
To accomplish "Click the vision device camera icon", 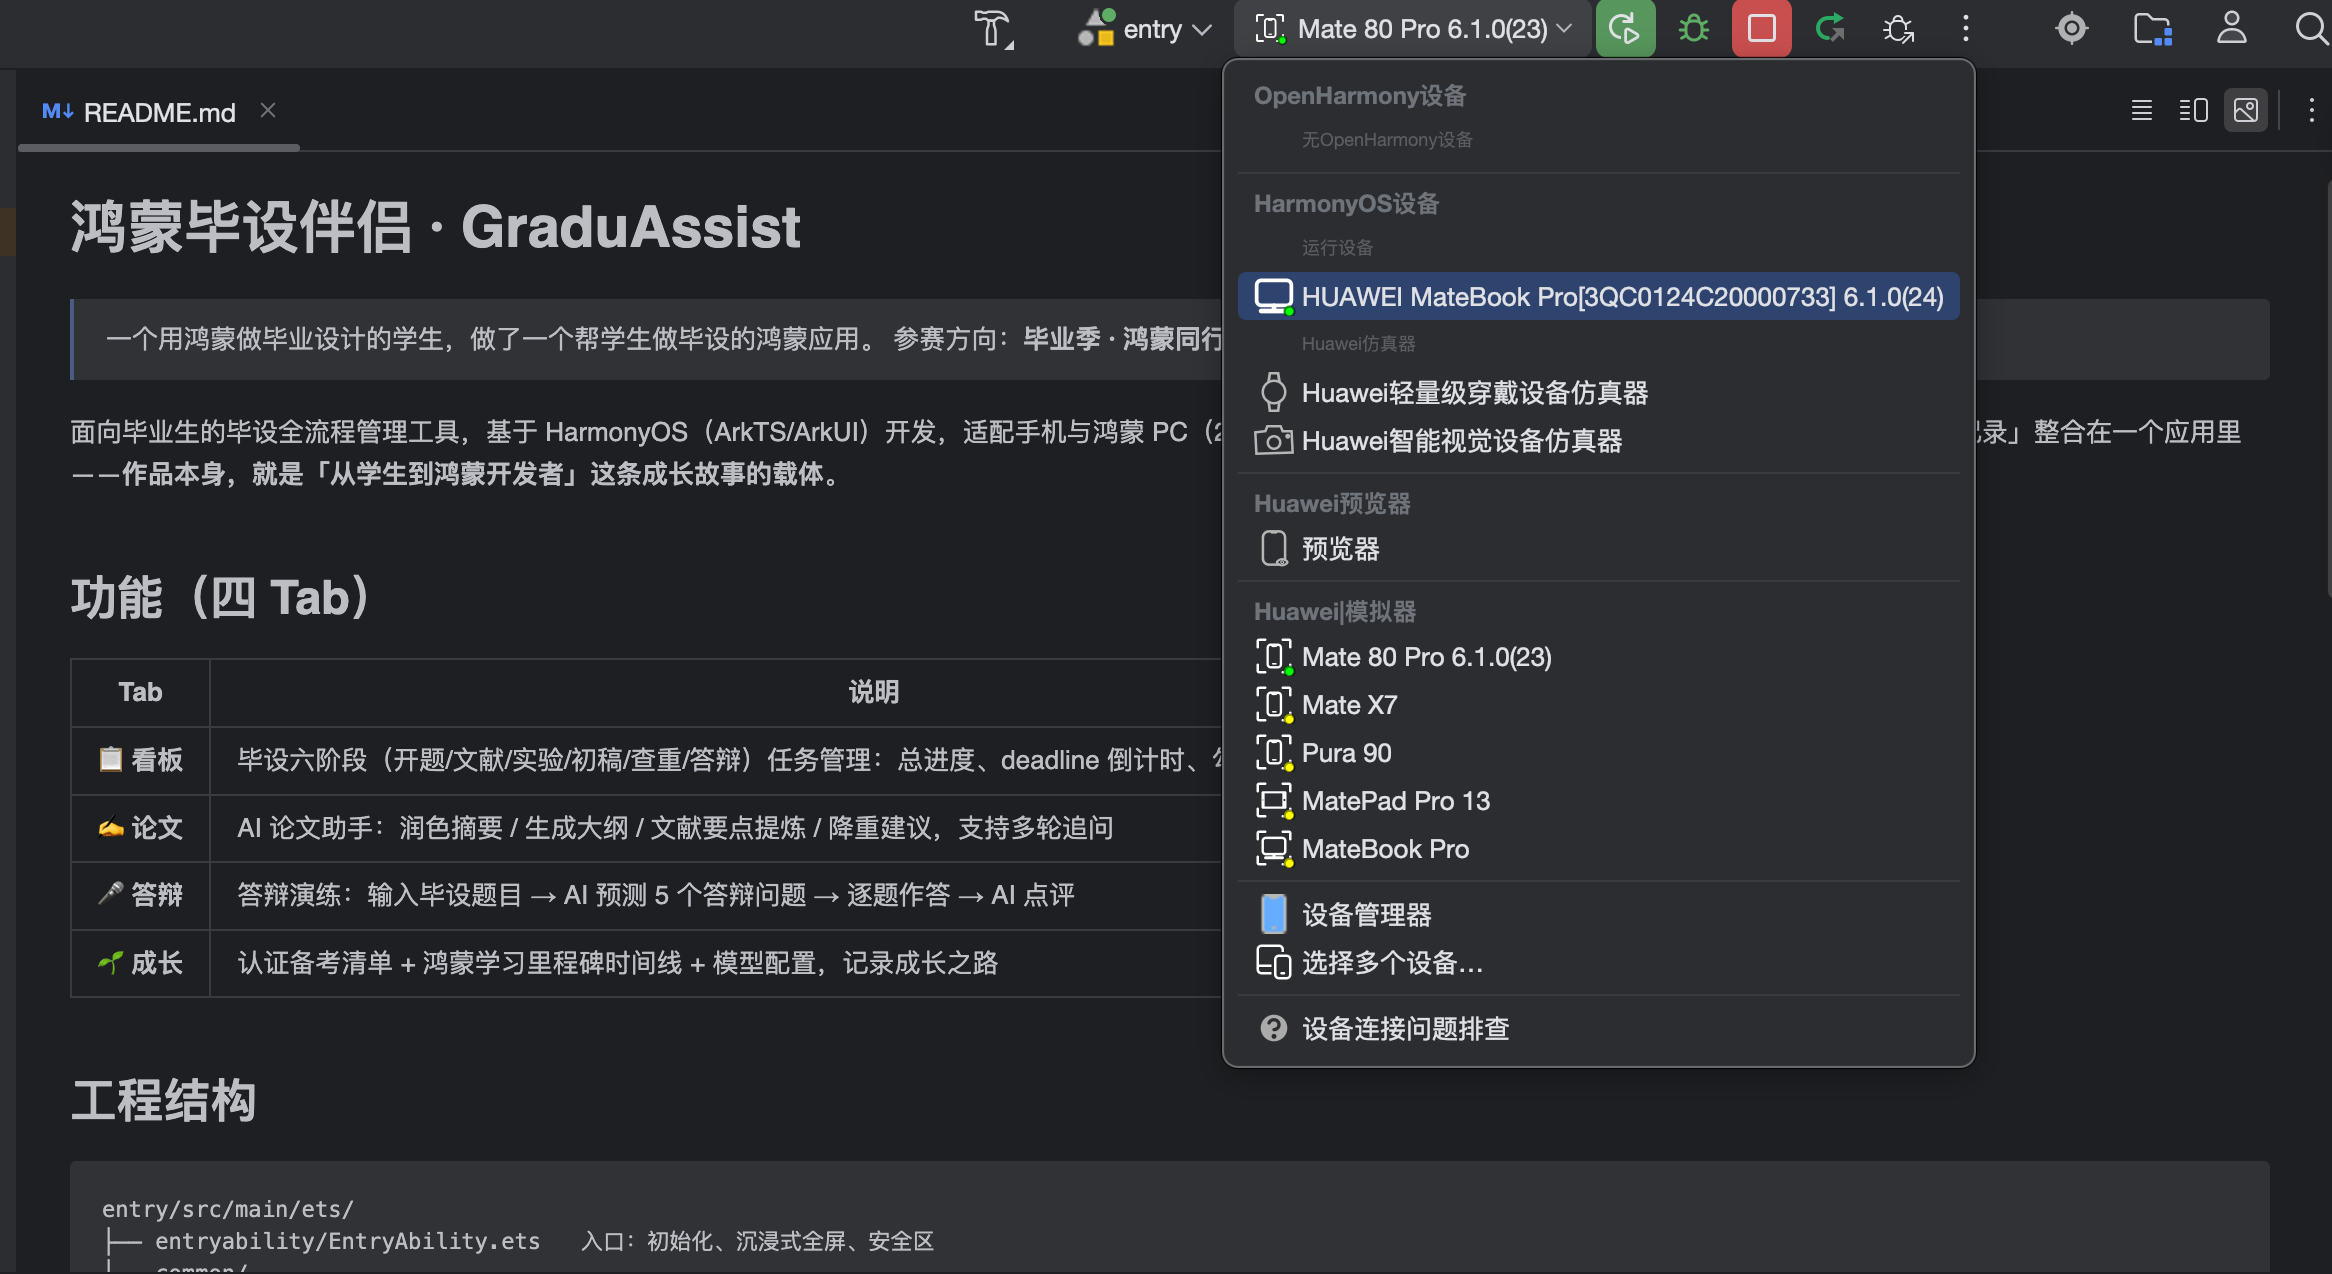I will 1273,441.
